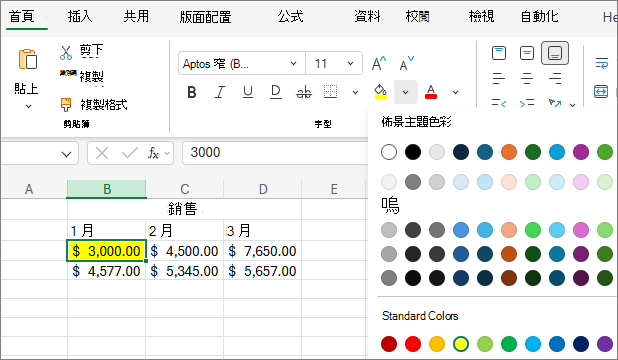Pick the yellow standard color swatch

[x=461, y=344]
